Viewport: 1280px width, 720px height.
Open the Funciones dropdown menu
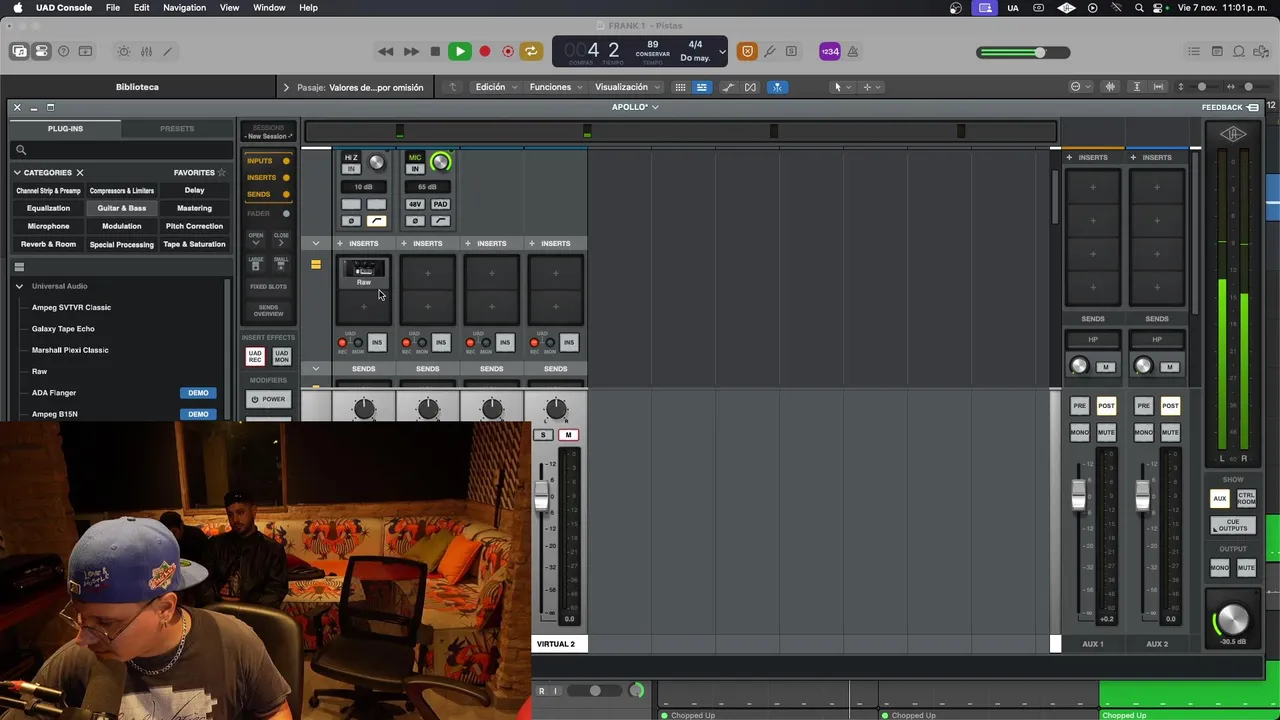click(557, 87)
